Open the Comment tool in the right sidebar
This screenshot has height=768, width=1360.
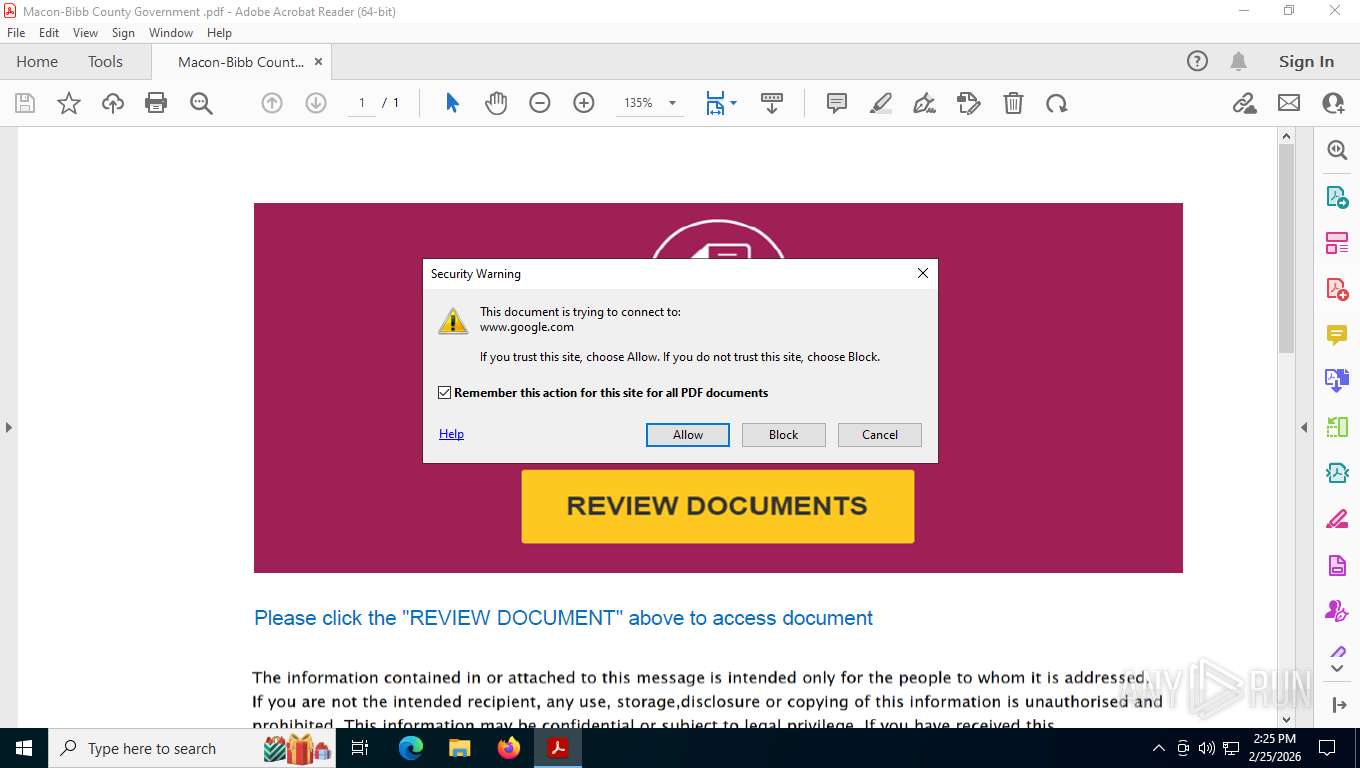click(x=1337, y=335)
